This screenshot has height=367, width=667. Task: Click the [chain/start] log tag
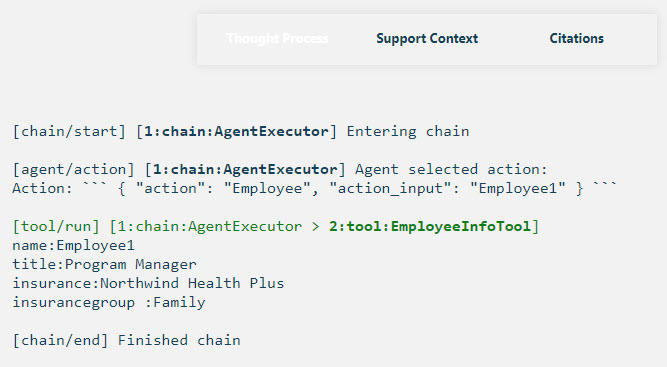[69, 131]
